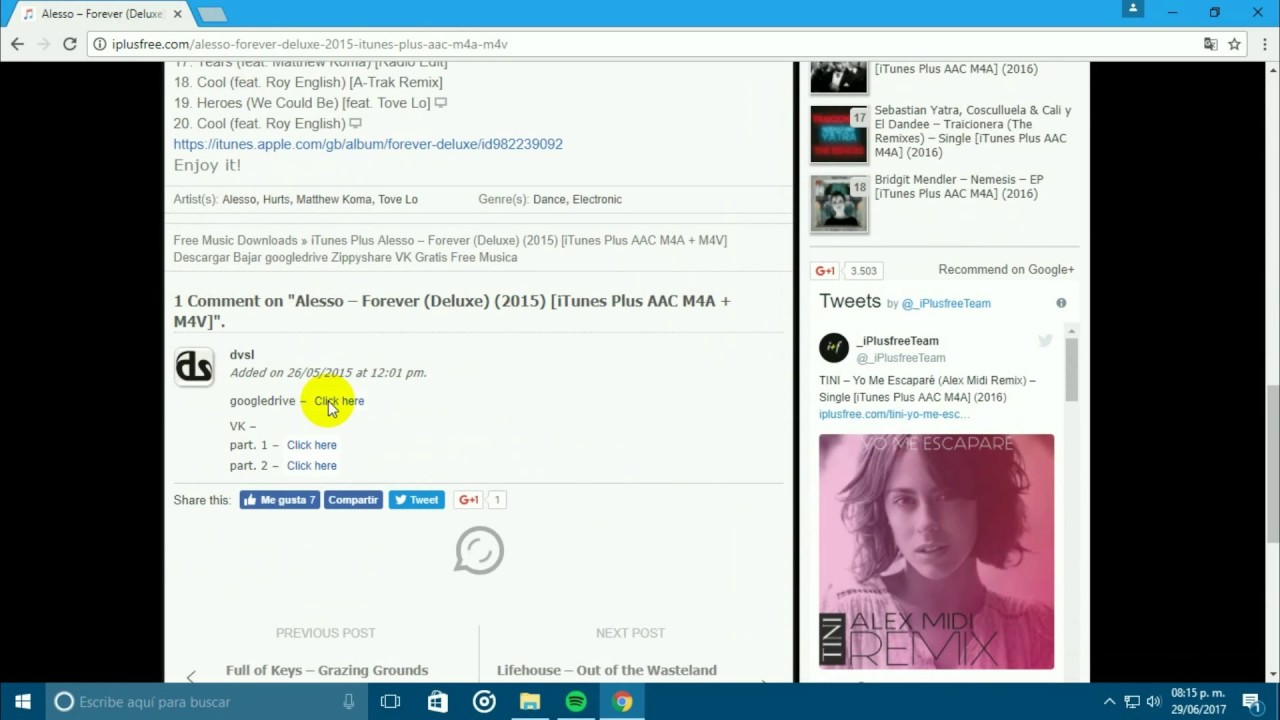Viewport: 1280px width, 720px height.
Task: Click the Twitter widget info icon
Action: [x=1061, y=303]
